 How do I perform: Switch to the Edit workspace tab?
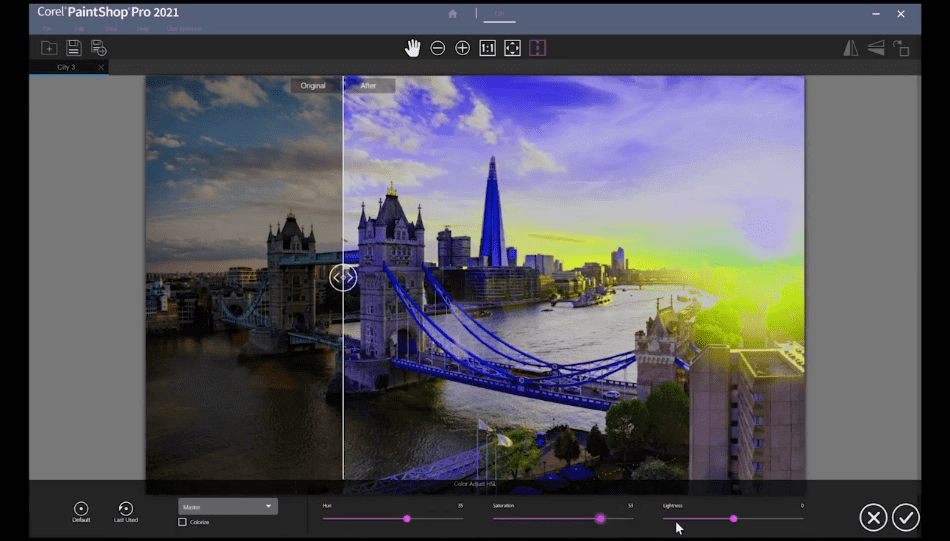[x=499, y=13]
